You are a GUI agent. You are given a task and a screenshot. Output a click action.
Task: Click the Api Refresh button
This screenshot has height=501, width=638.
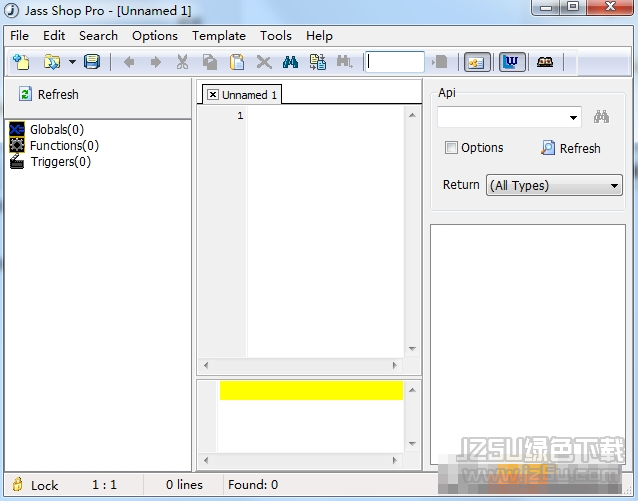[x=571, y=148]
